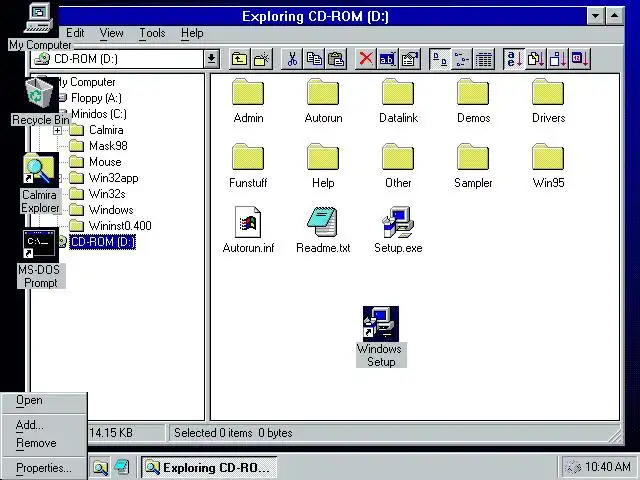Click the Rename (a.b) toolbar icon
This screenshot has height=480, width=640.
[x=387, y=60]
